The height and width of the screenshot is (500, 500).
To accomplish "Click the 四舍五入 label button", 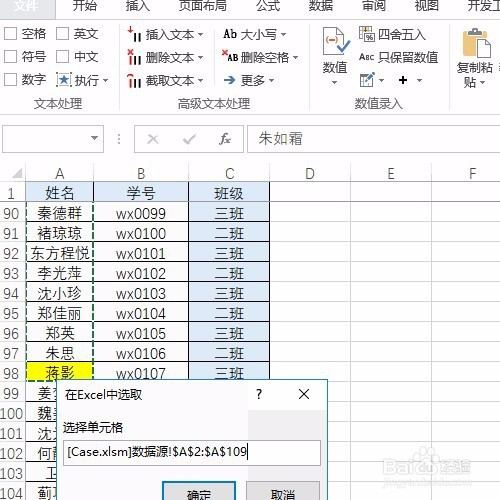I will (402, 34).
